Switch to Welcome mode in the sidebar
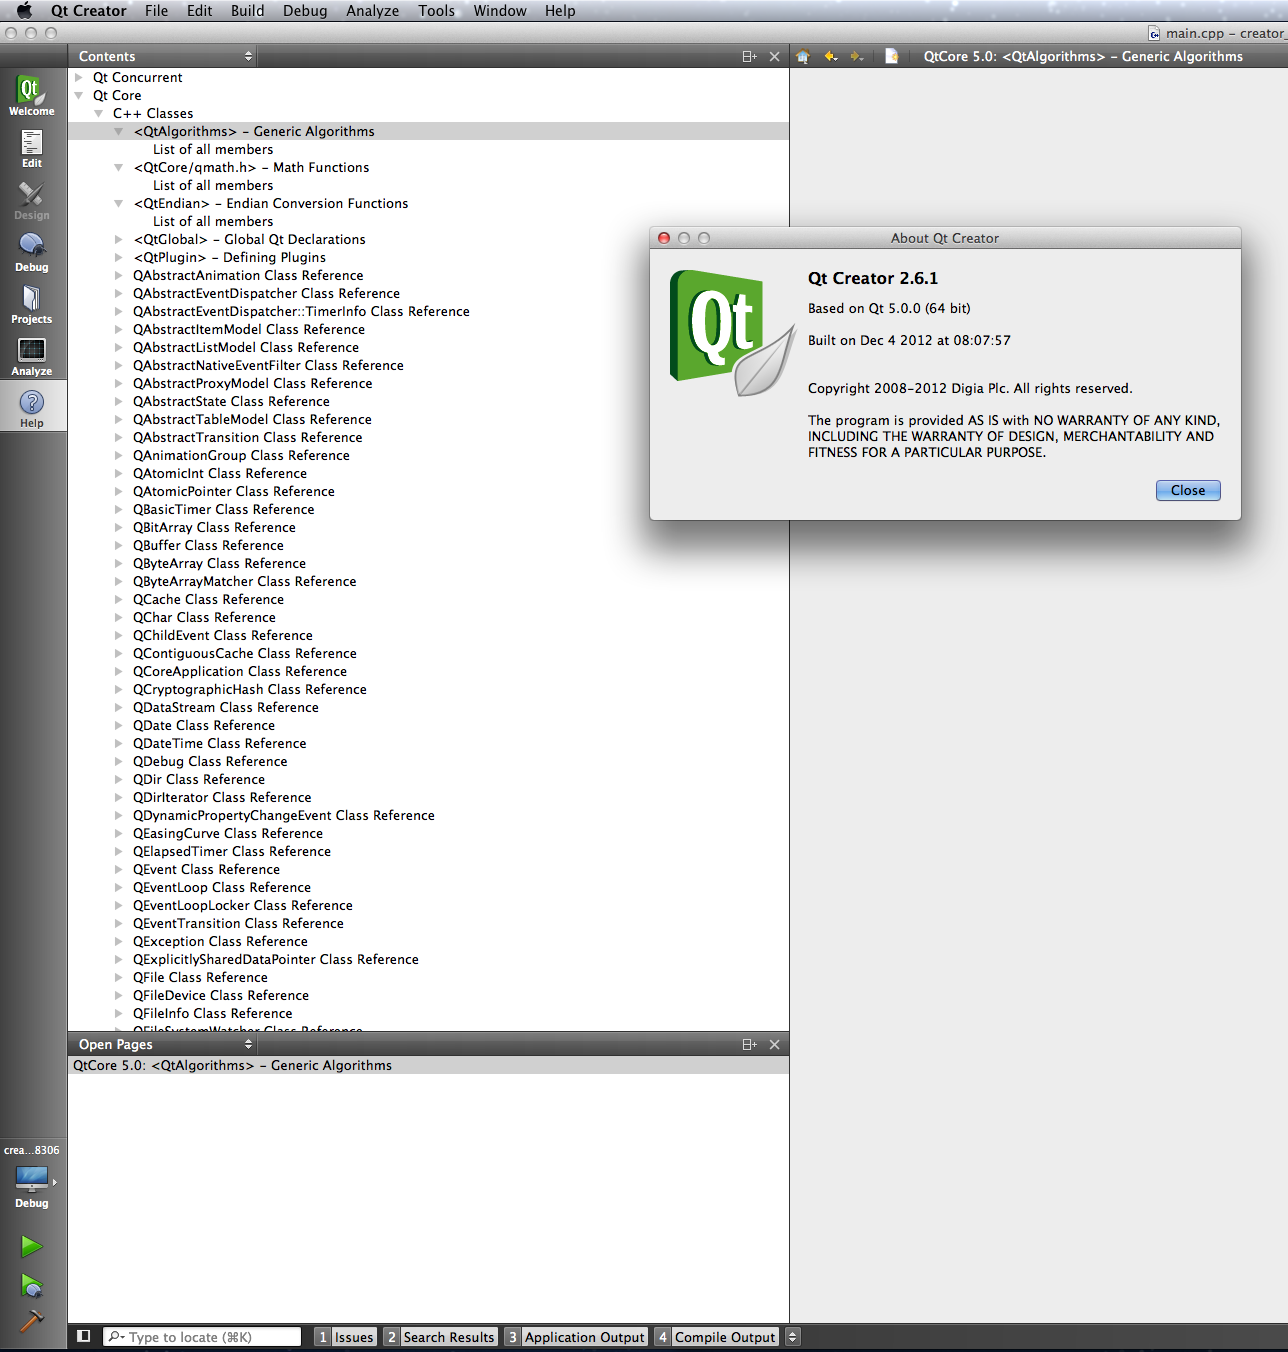The width and height of the screenshot is (1288, 1352). [31, 96]
